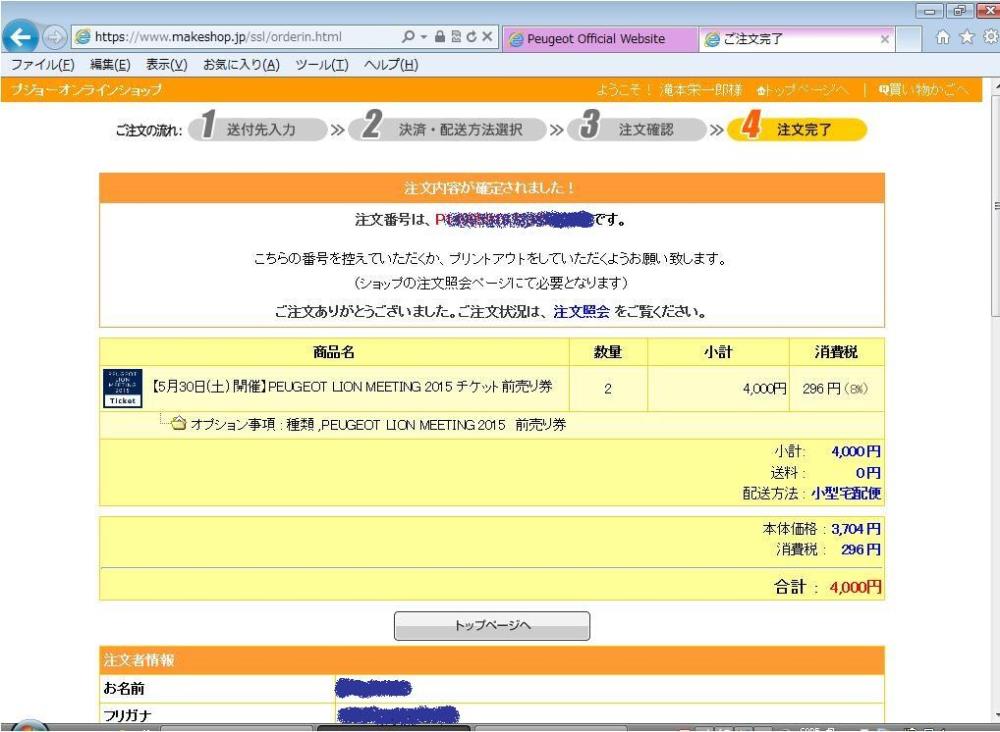This screenshot has height=732, width=1000.
Task: Click the stop (X) icon in address bar
Action: point(487,37)
